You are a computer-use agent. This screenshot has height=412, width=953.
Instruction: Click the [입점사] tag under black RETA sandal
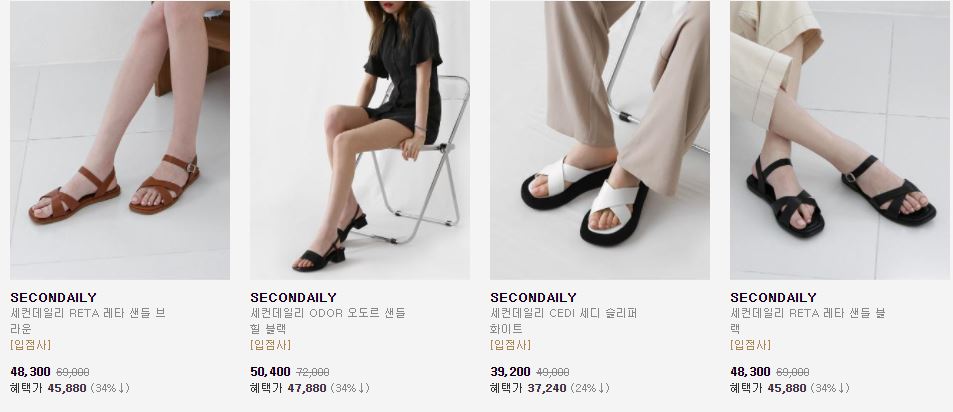click(750, 345)
